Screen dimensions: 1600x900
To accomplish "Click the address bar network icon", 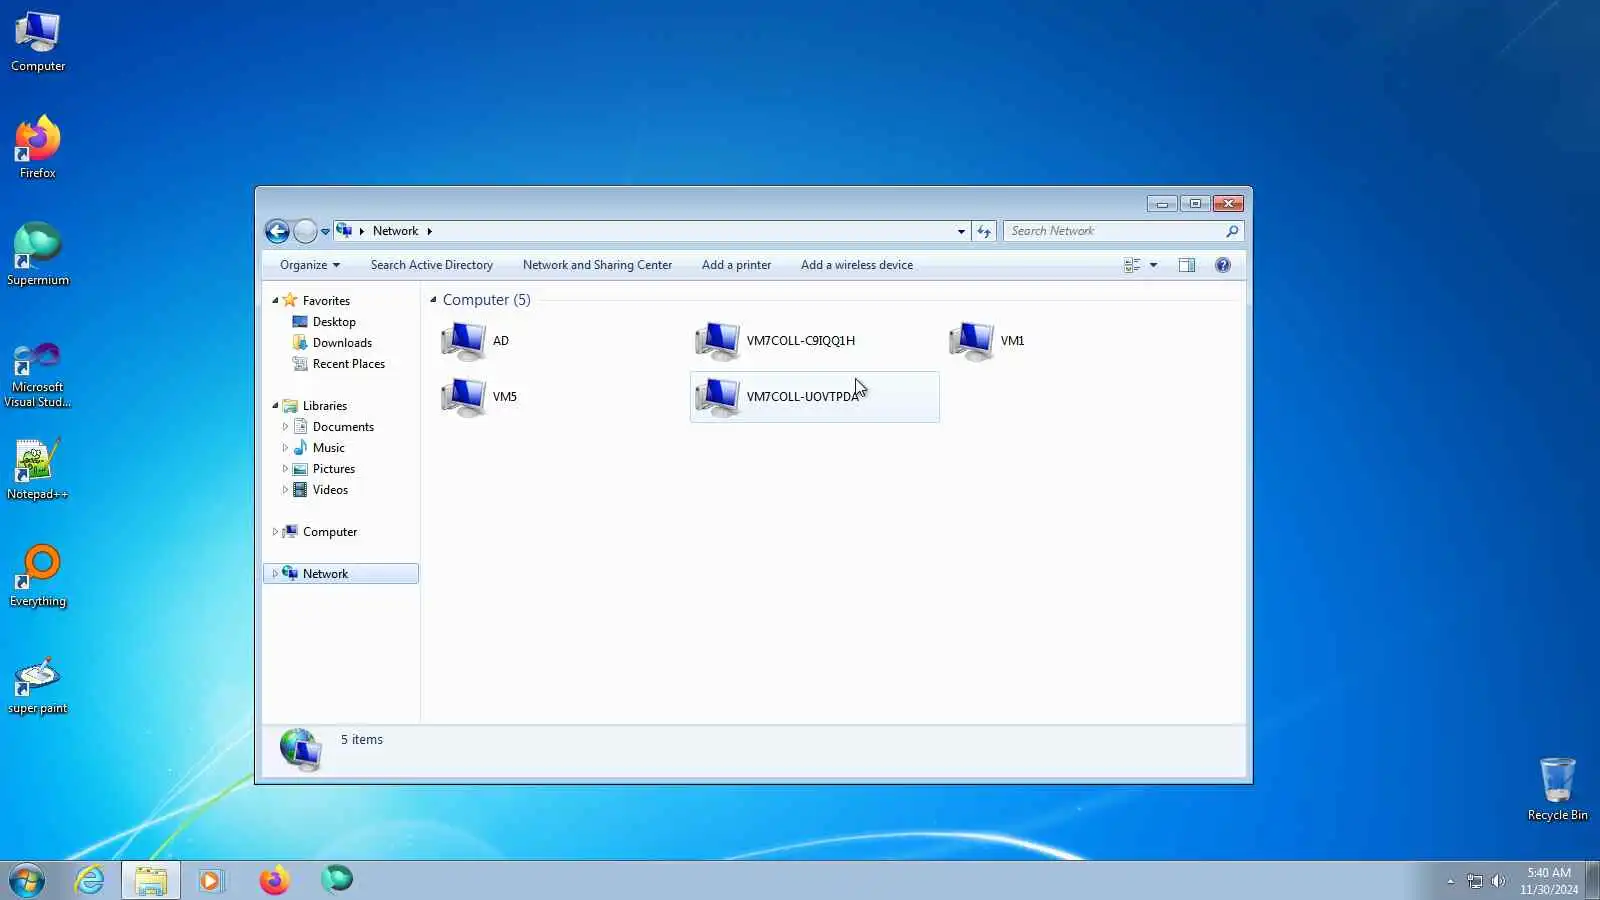I will point(344,231).
